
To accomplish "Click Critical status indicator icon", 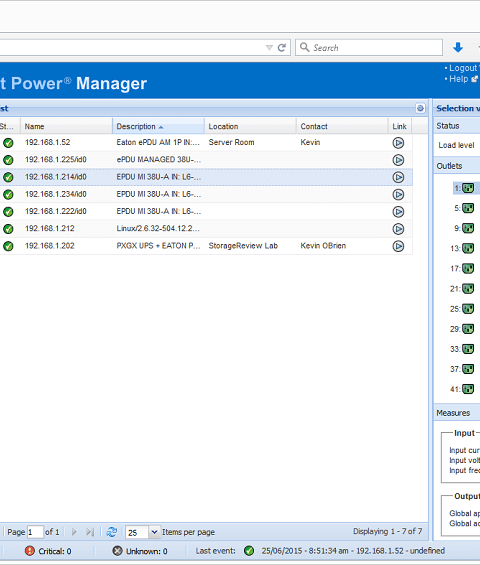I will (x=30, y=551).
